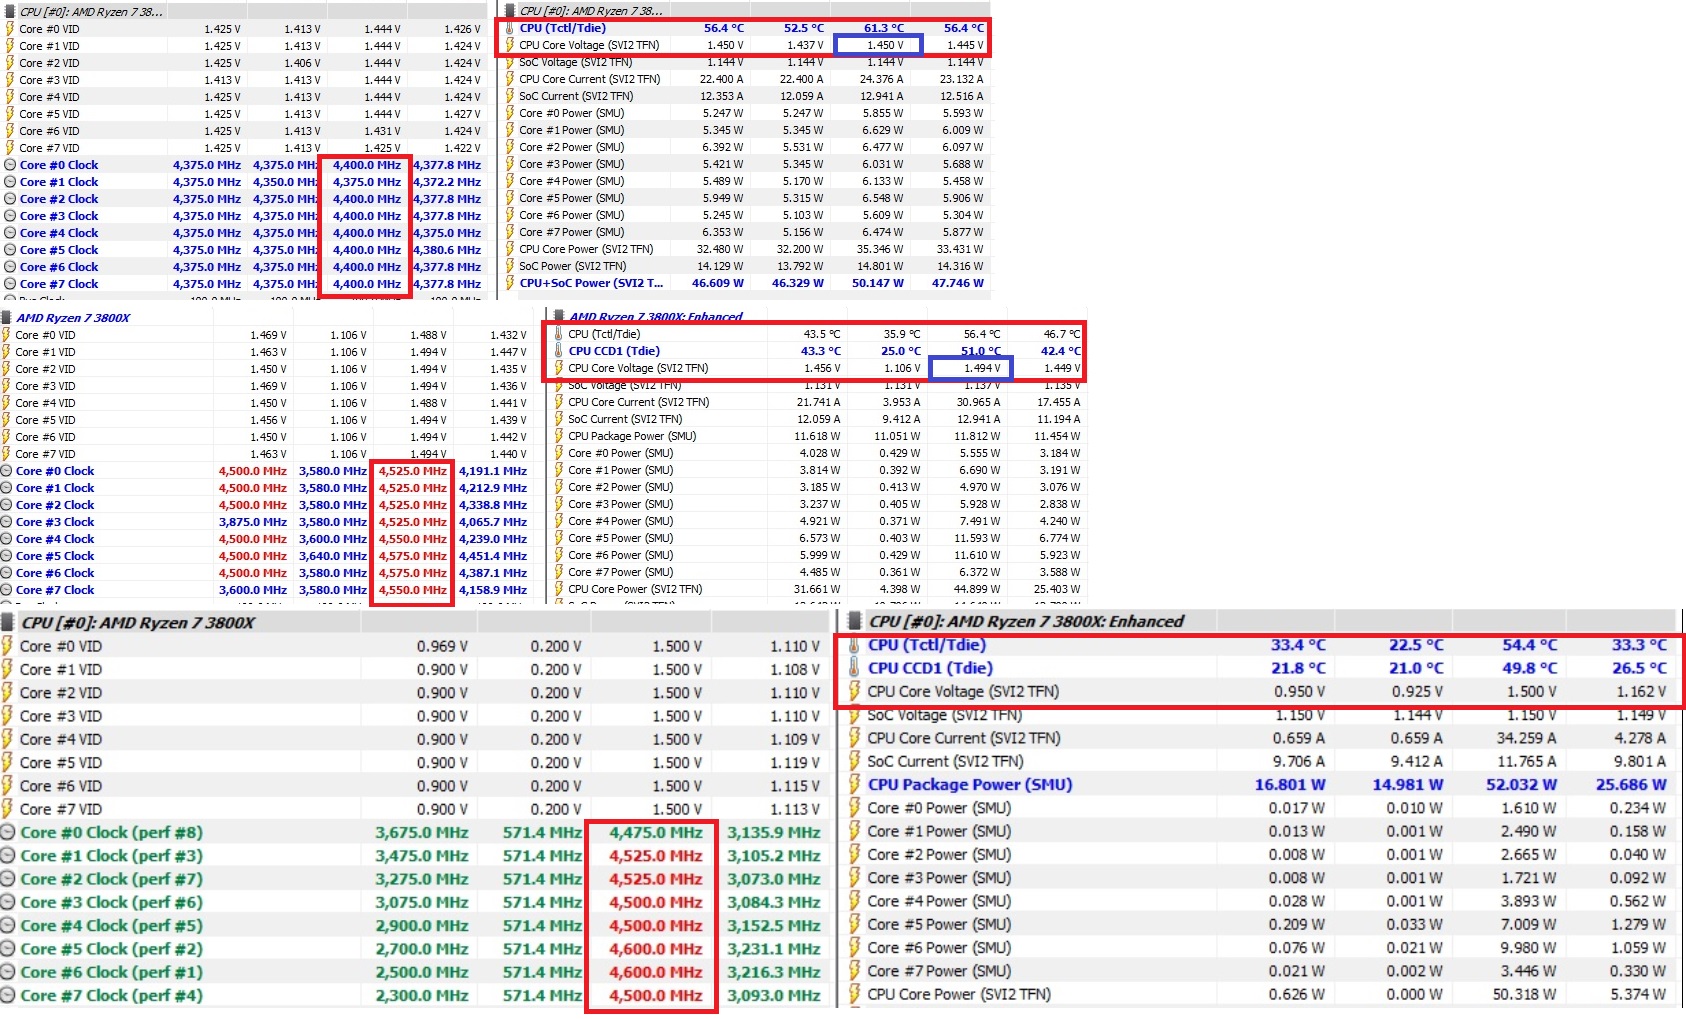Select the thermometer icon on the row showing 43.5 °C
This screenshot has width=1686, height=1019.
pos(559,334)
